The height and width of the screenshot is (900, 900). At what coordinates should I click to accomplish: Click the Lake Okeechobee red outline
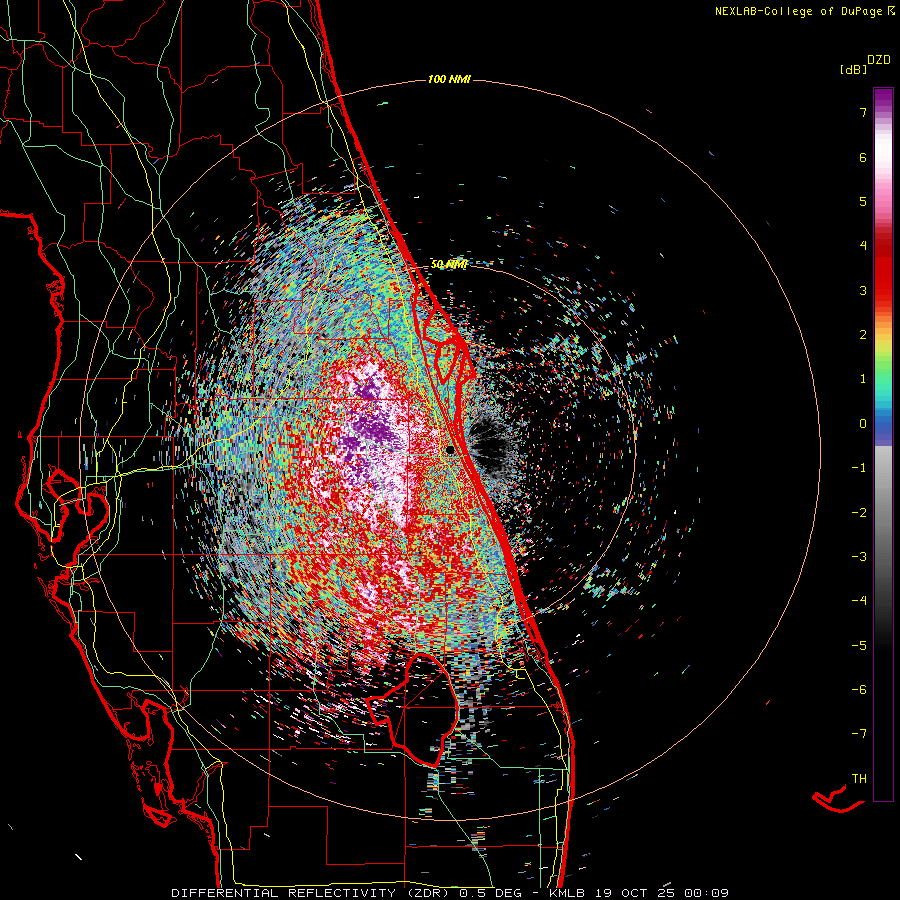413,709
